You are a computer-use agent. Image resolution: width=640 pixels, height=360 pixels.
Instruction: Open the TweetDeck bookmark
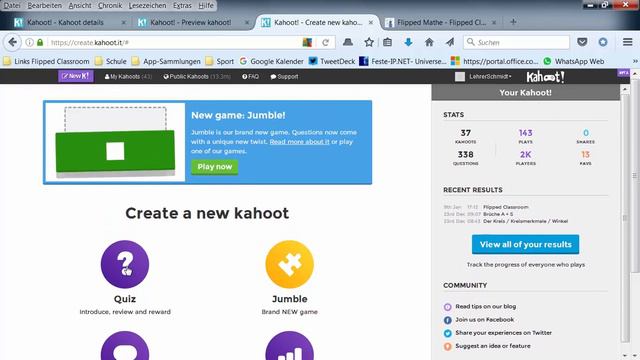tap(332, 61)
